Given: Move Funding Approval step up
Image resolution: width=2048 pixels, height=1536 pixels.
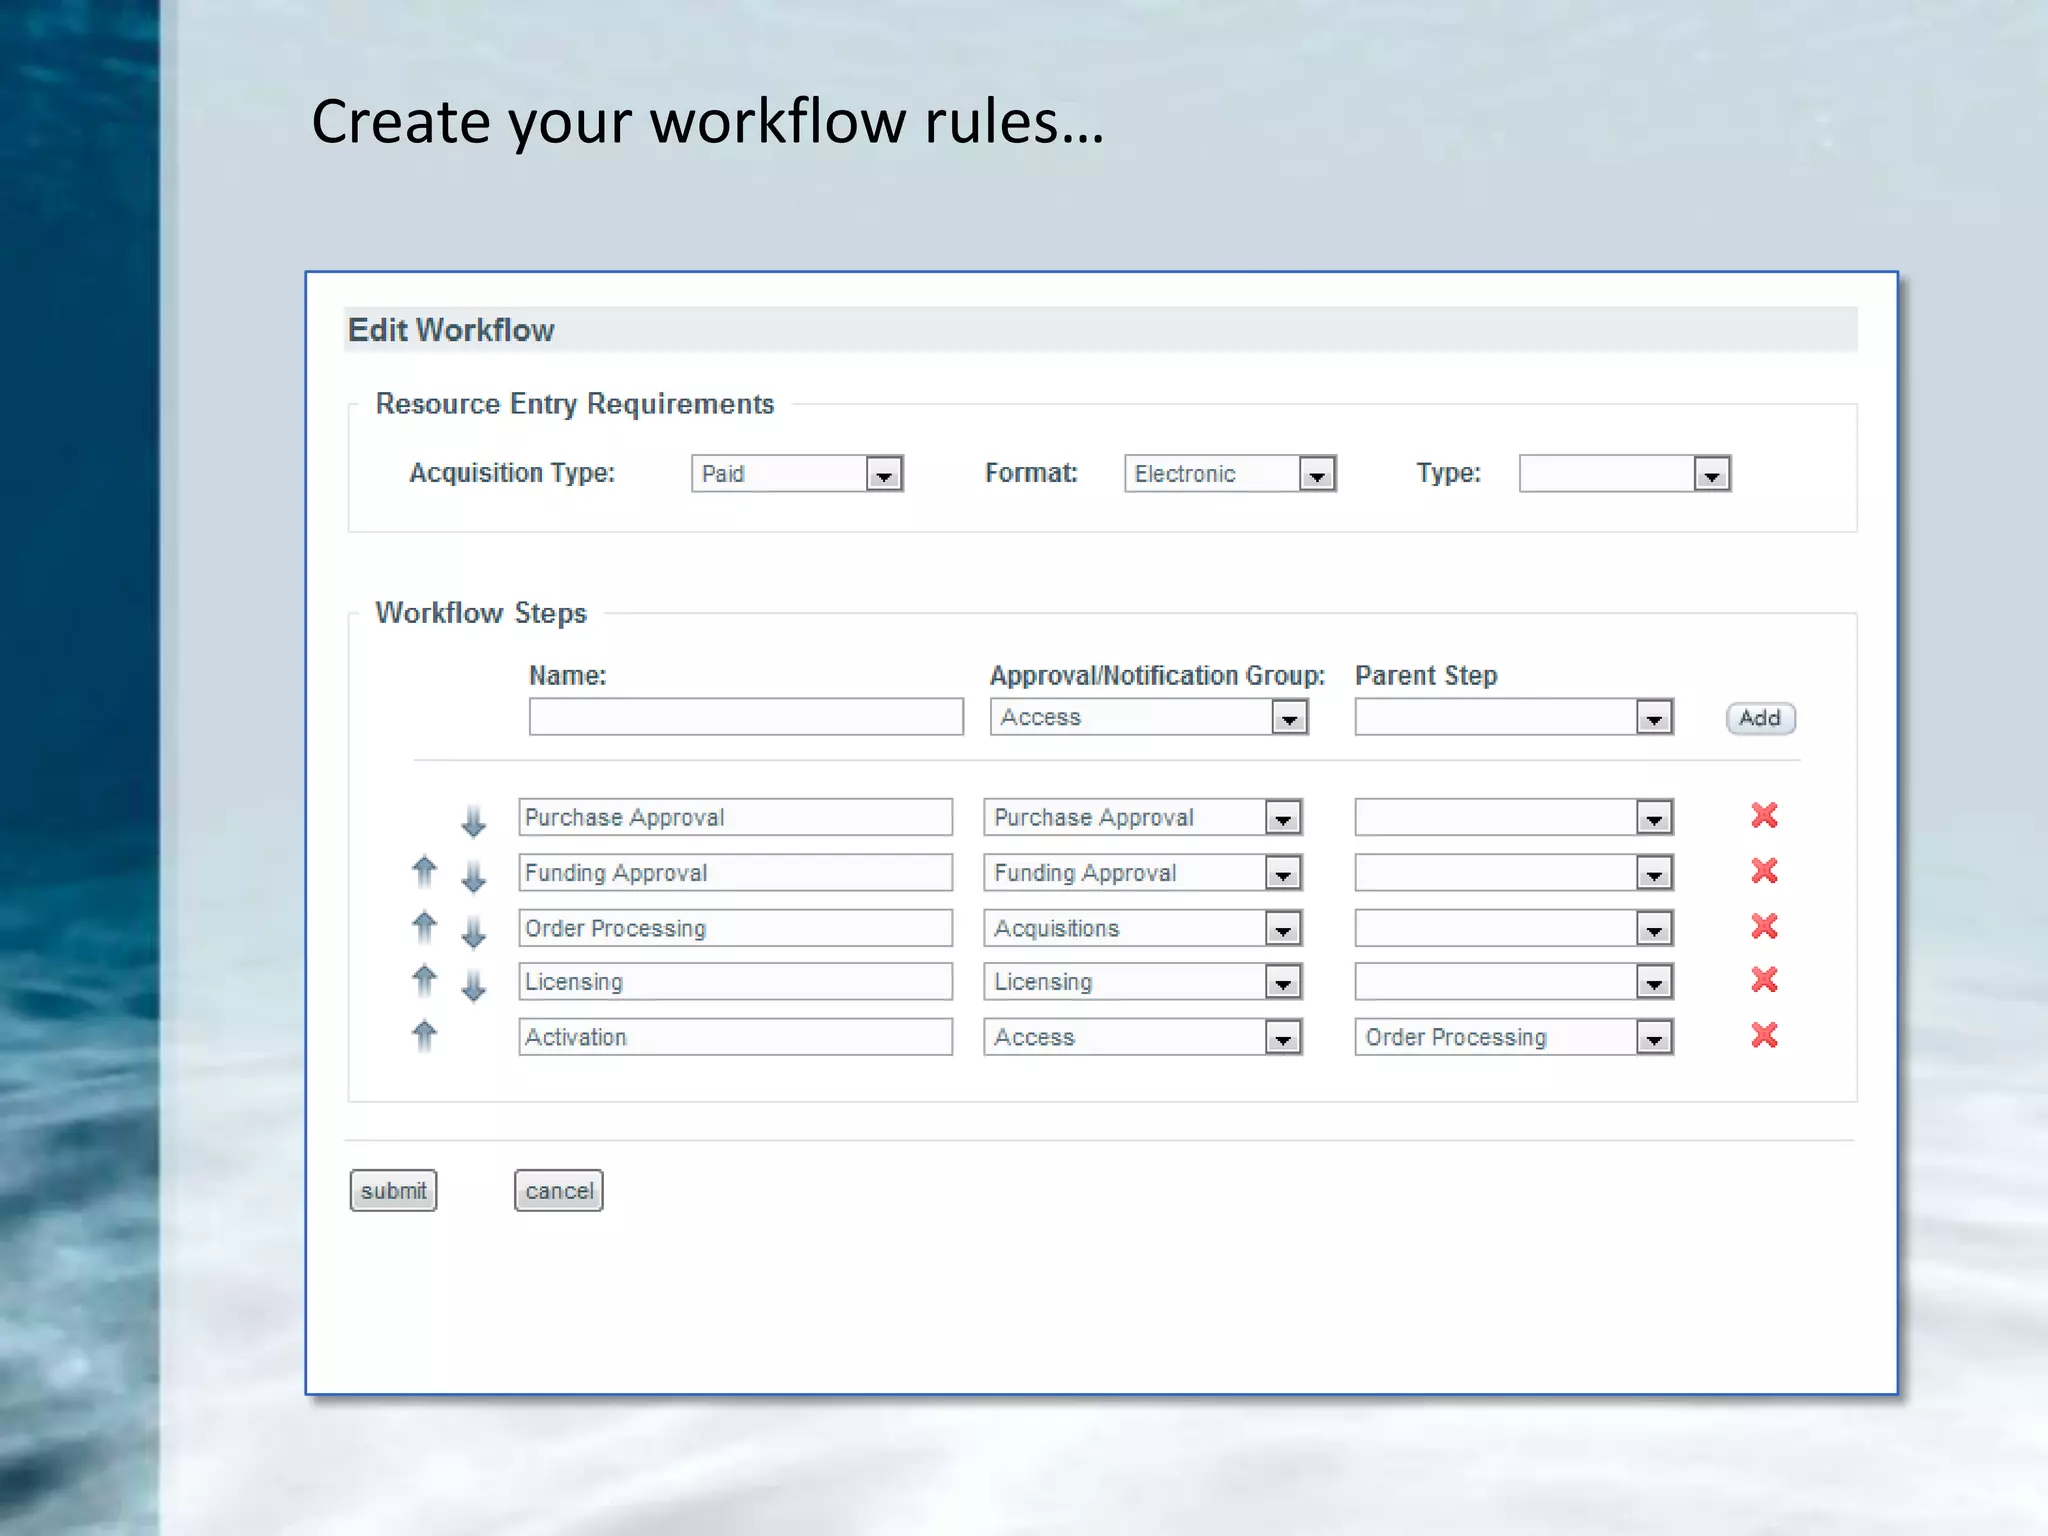Looking at the screenshot, I should click(424, 872).
